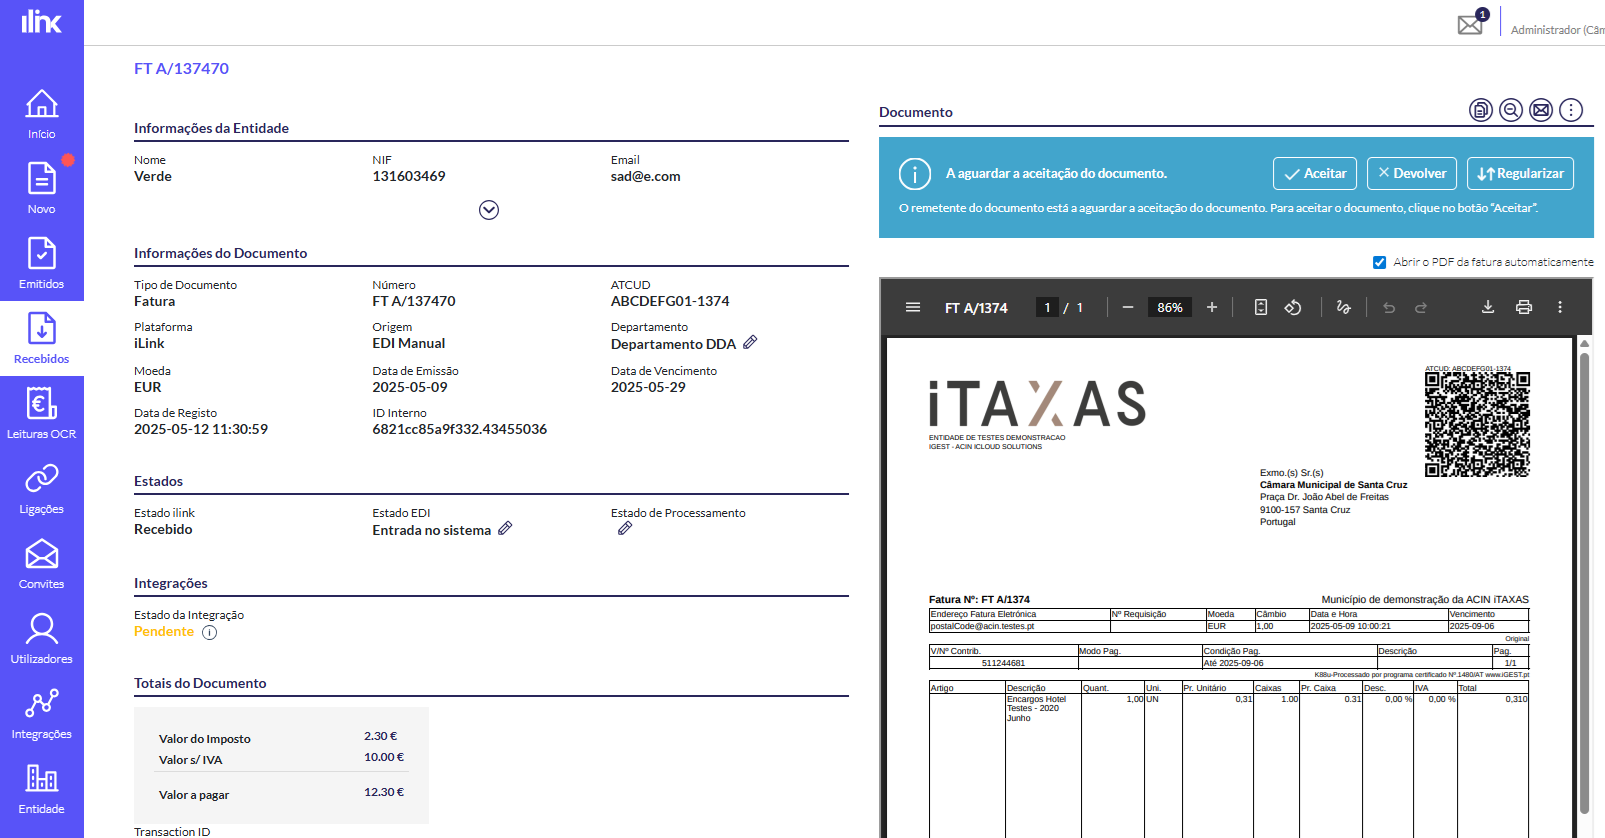Open the mail notifications envelope icon
Screen dimensions: 1605x838
pos(1470,24)
